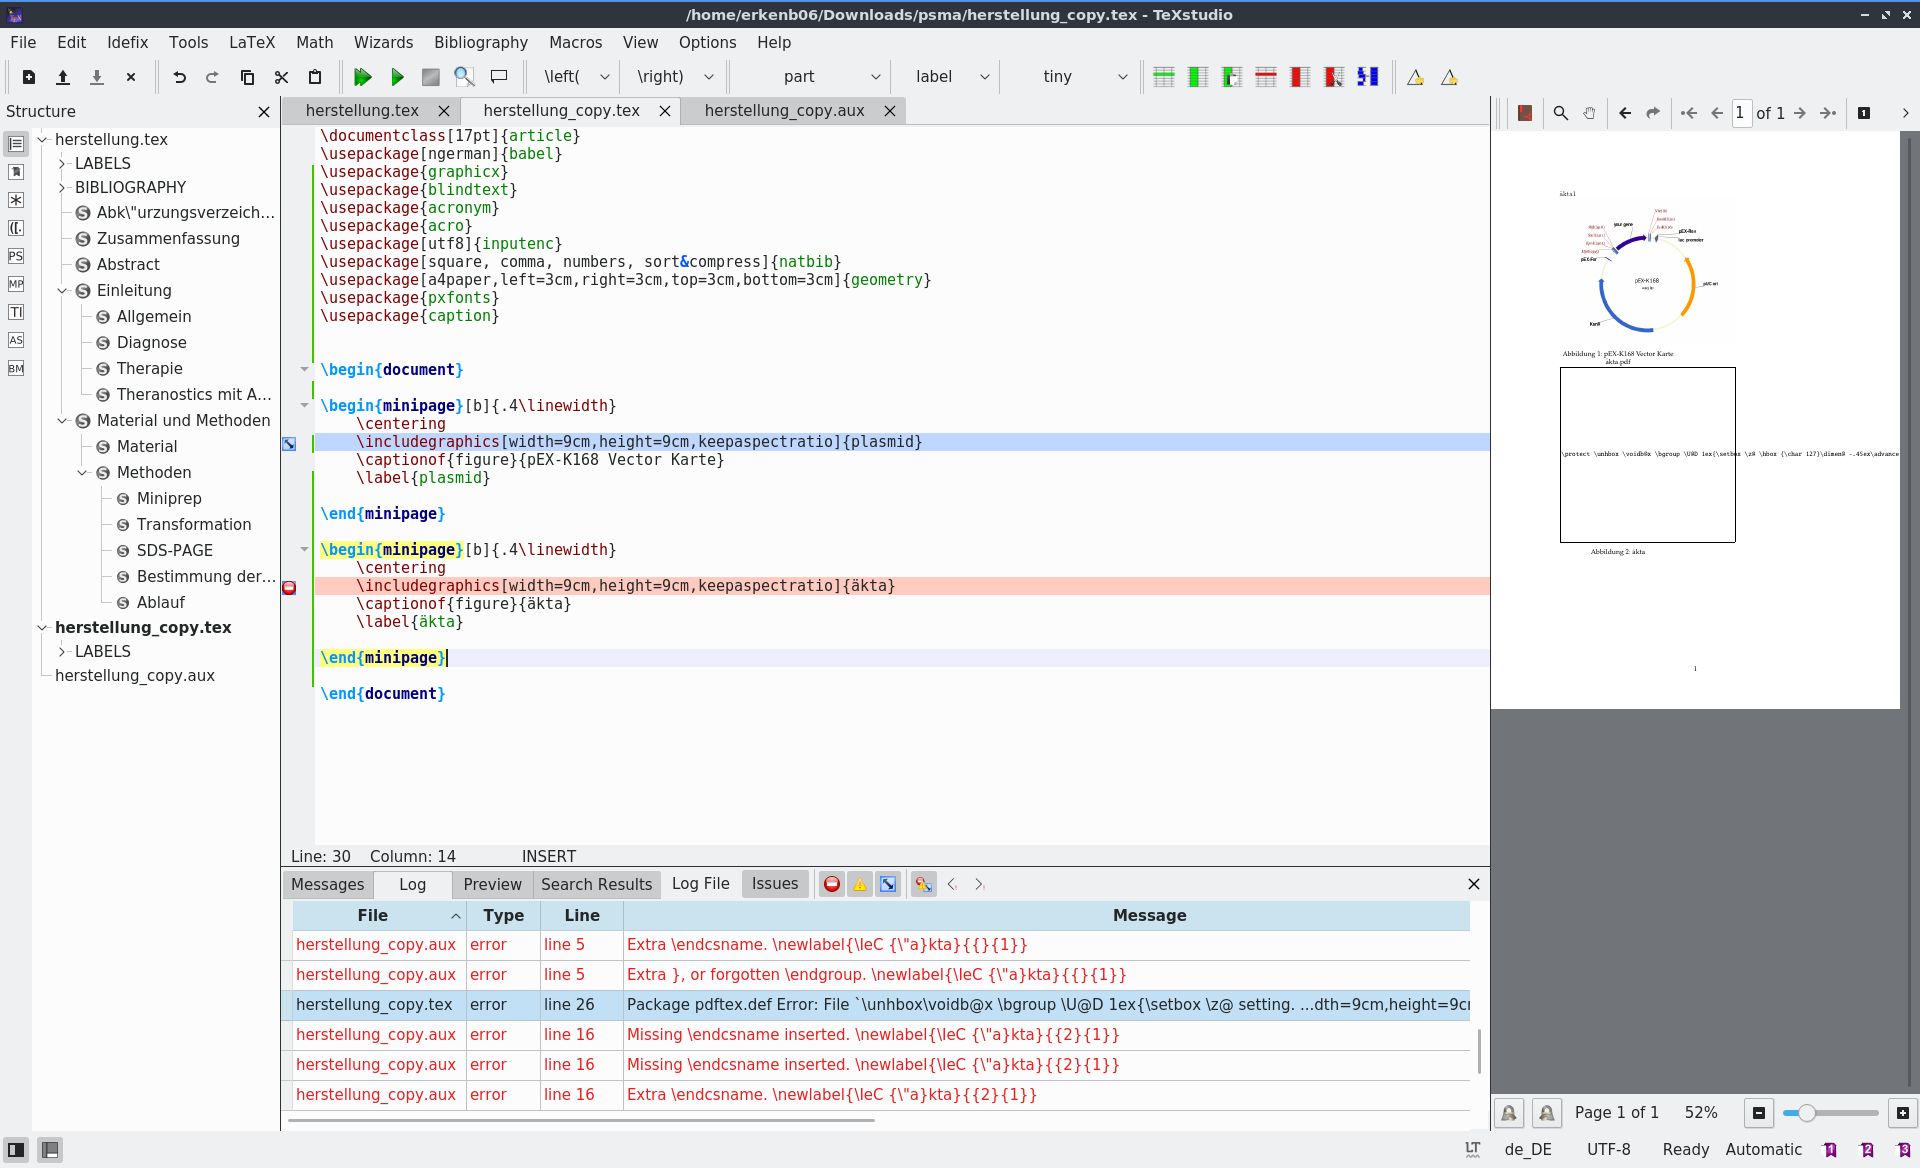Collapse the Methoden subsection node
1920x1168 pixels.
(82, 473)
